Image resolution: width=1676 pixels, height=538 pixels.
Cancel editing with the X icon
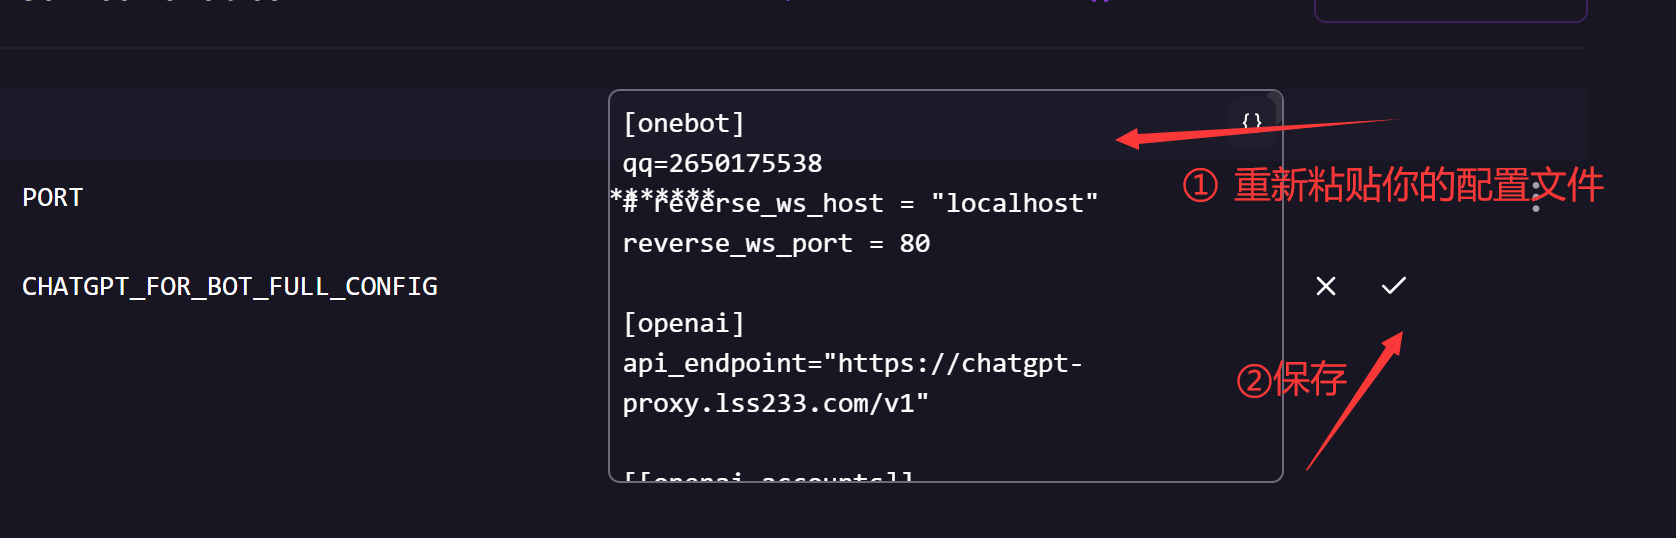(1326, 286)
